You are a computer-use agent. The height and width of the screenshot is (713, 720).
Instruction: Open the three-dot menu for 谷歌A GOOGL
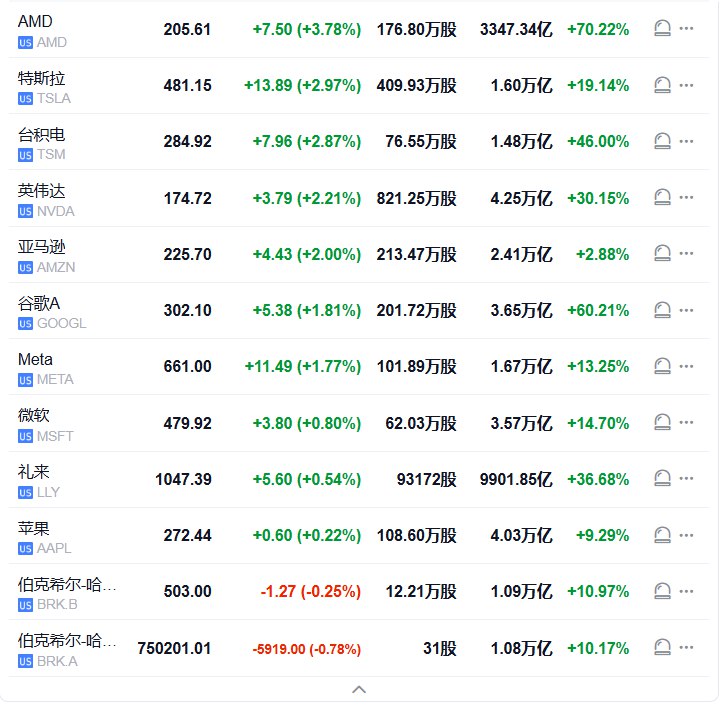tap(686, 310)
